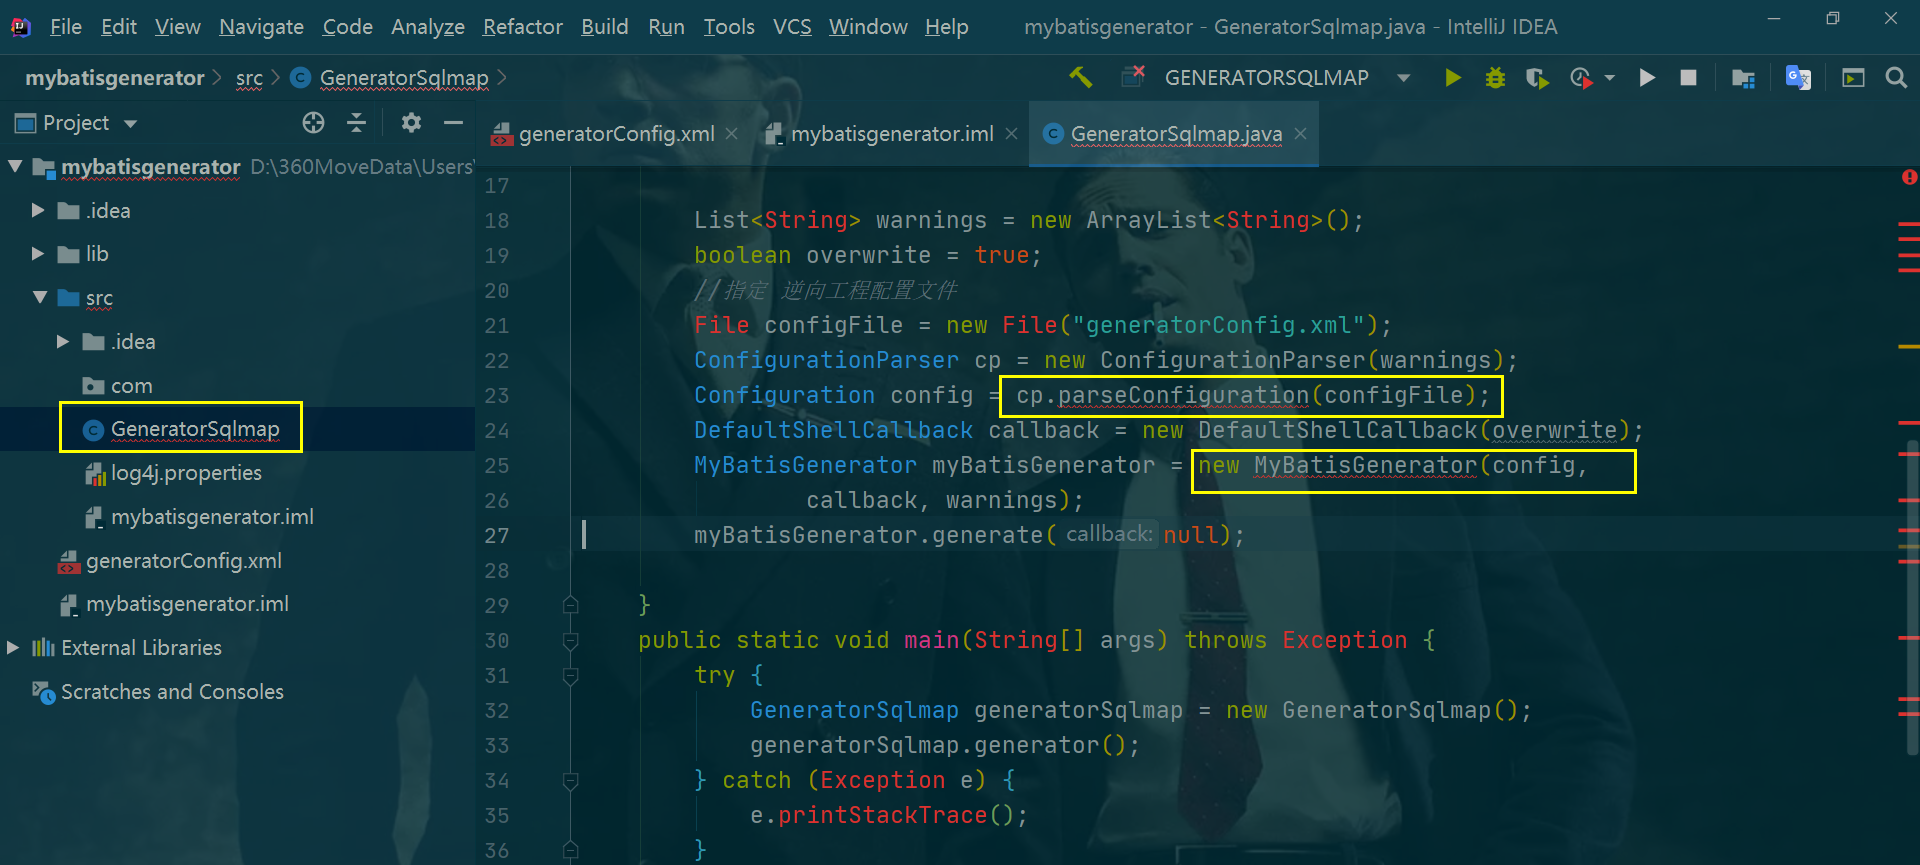Expand External Libraries node
This screenshot has width=1920, height=865.
tap(13, 647)
